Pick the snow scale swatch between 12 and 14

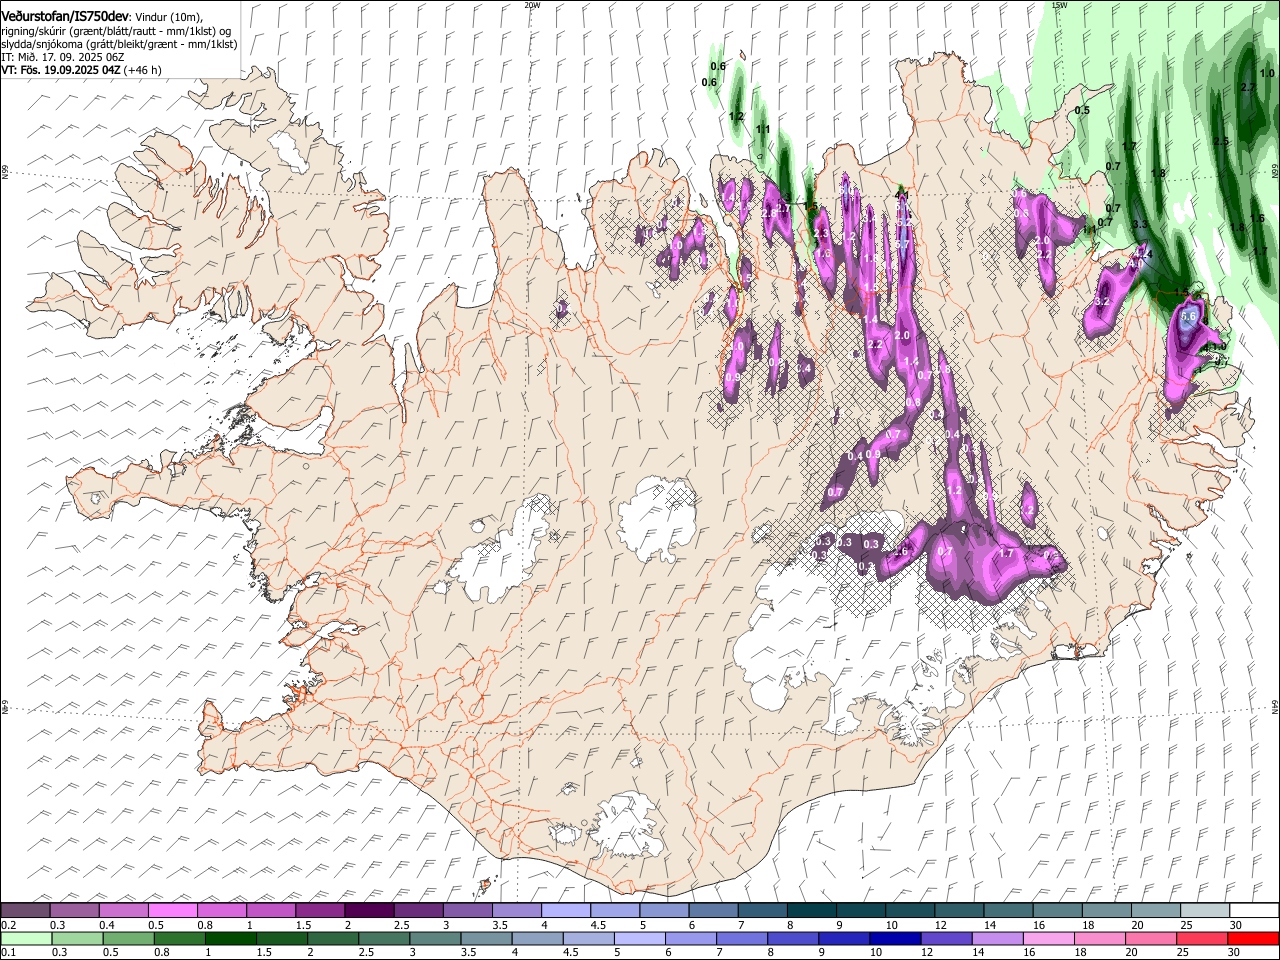pos(960,910)
